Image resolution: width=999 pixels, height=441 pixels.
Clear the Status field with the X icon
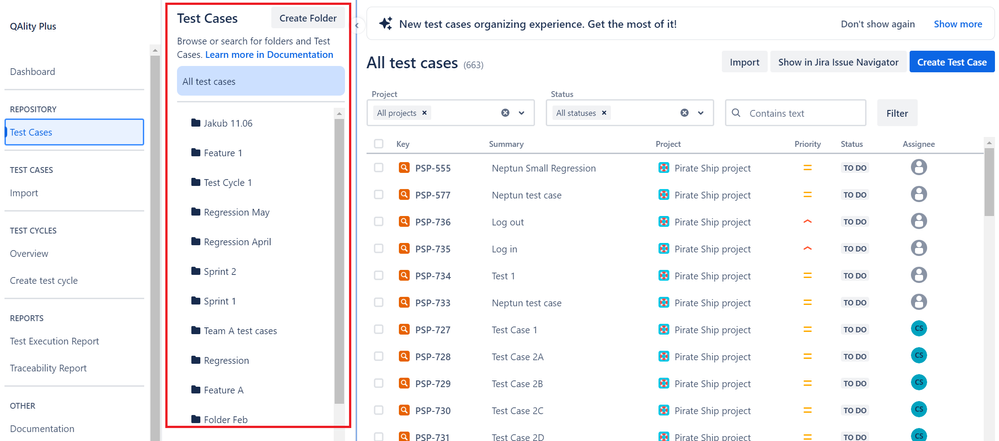click(x=684, y=113)
